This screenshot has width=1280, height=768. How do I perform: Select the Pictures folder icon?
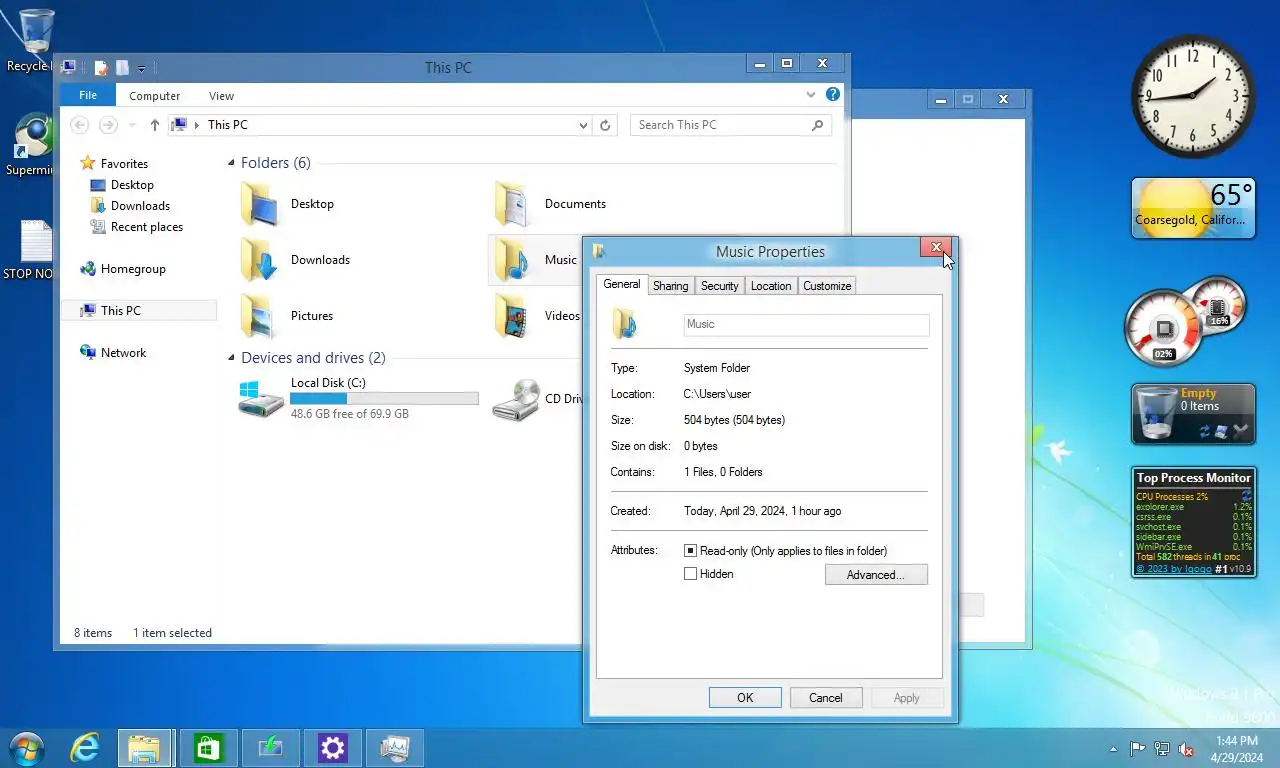click(260, 316)
